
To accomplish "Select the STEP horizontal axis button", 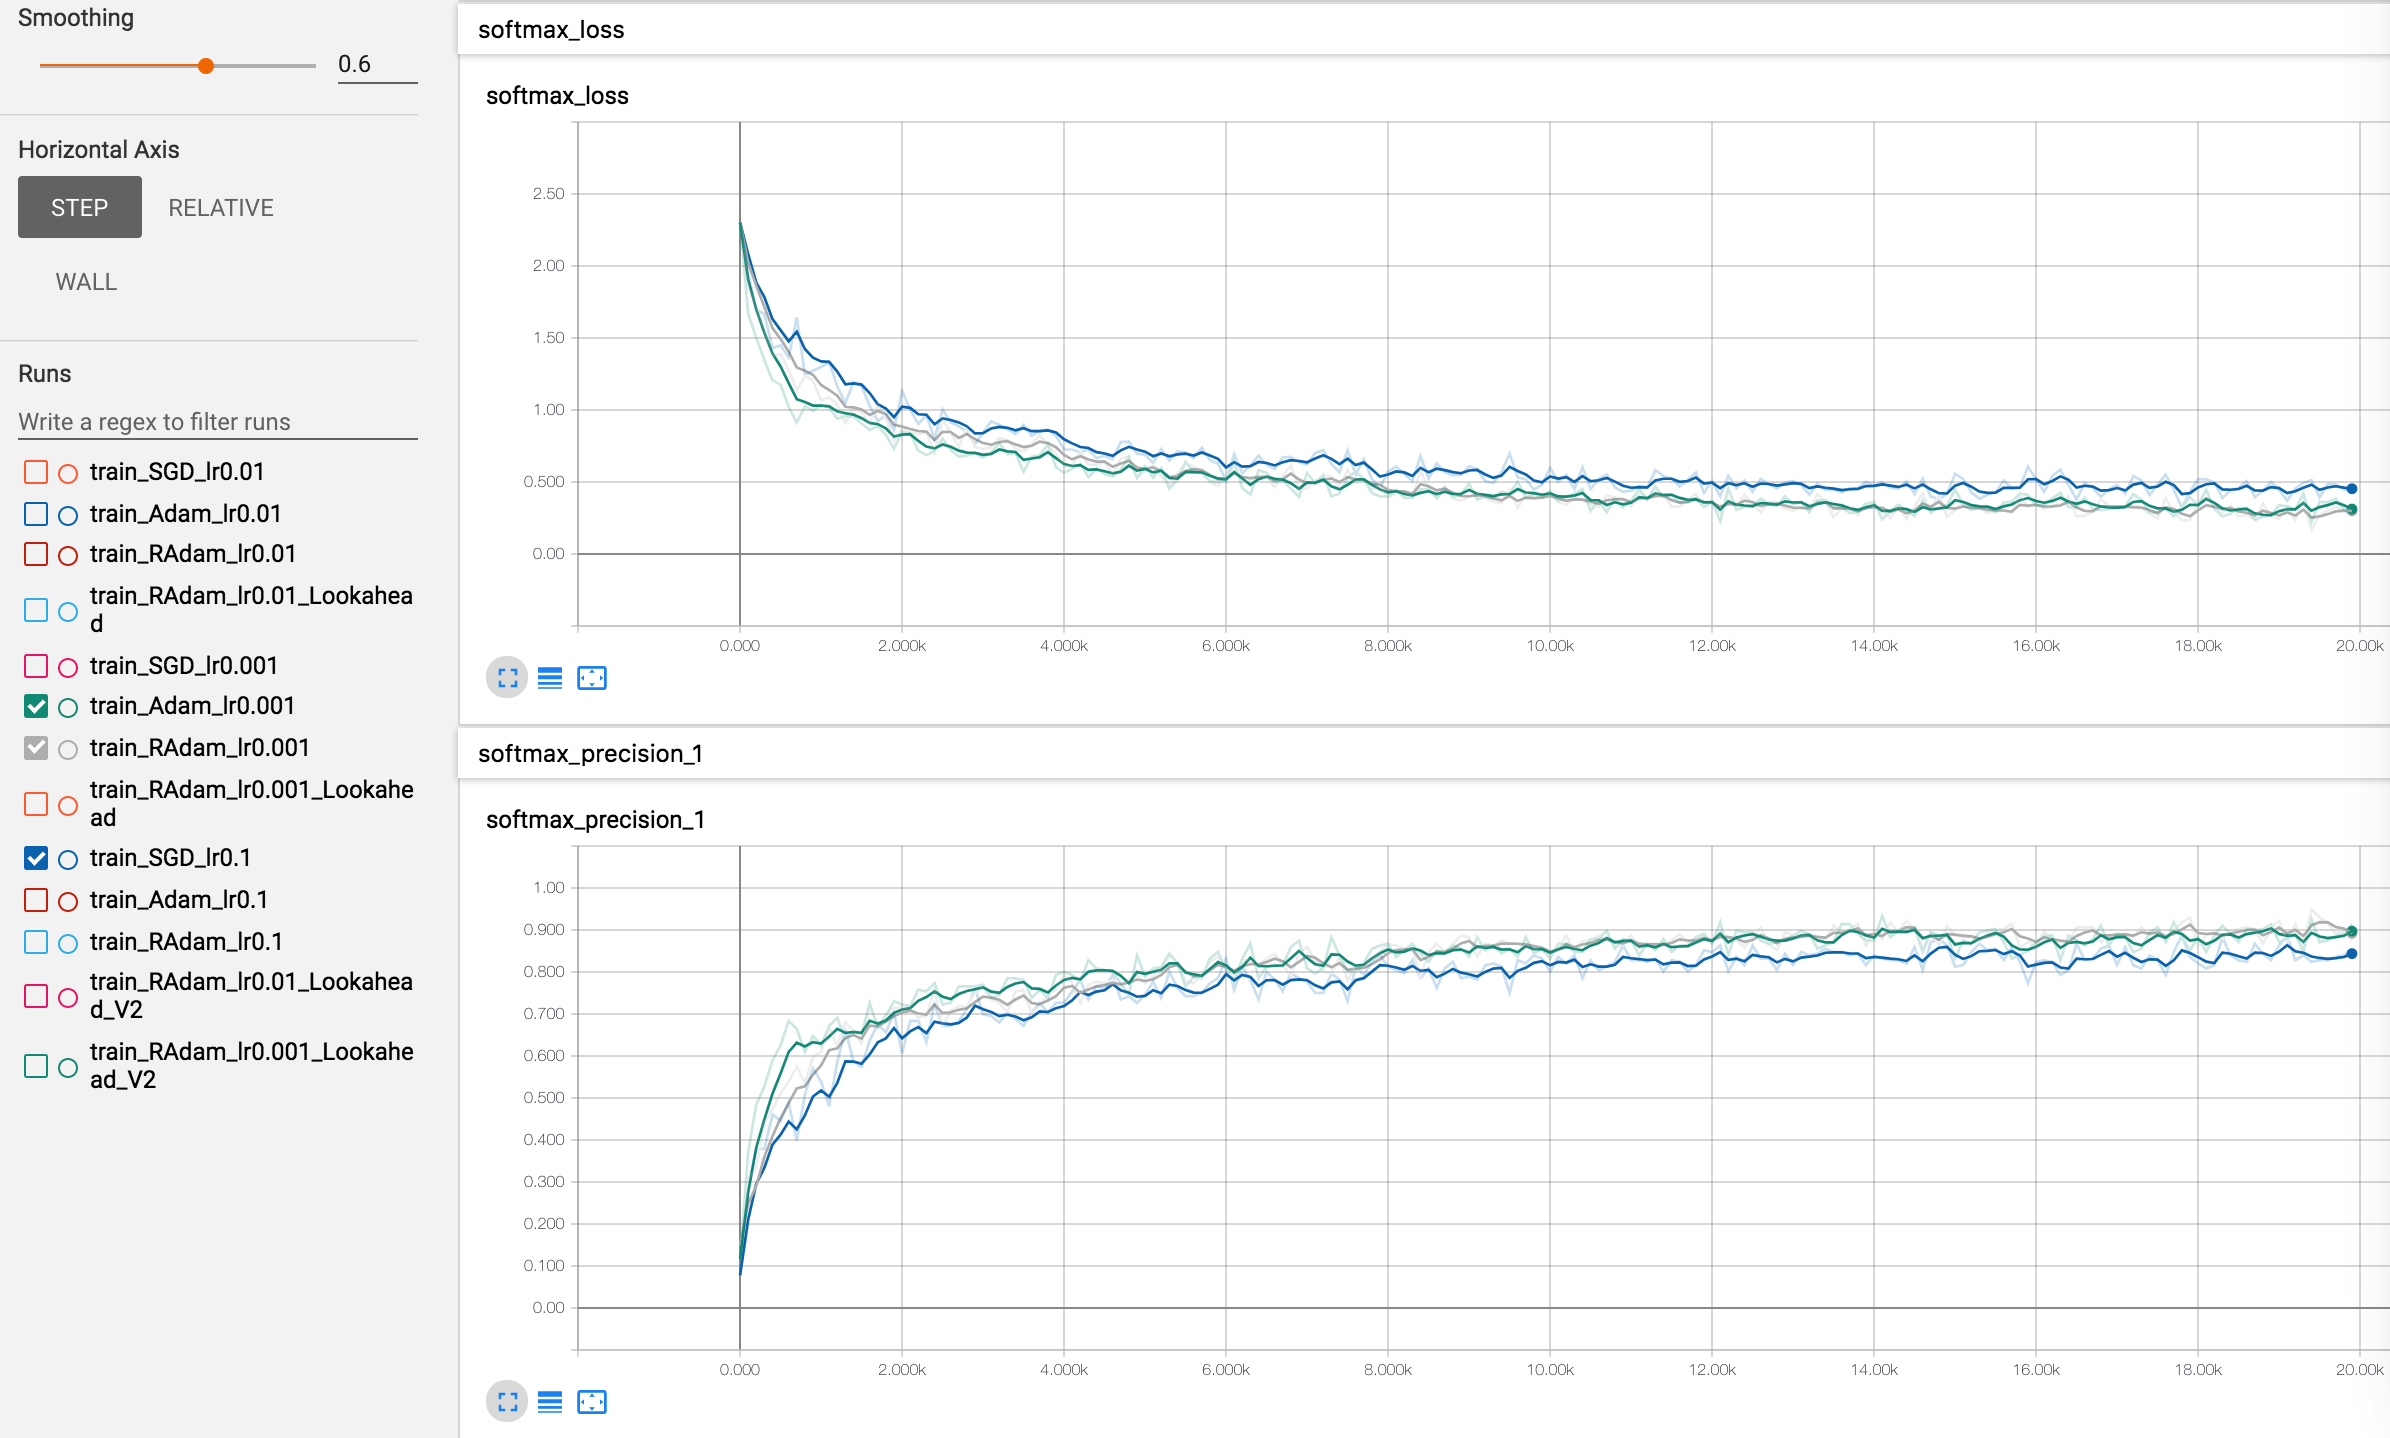I will pyautogui.click(x=80, y=208).
